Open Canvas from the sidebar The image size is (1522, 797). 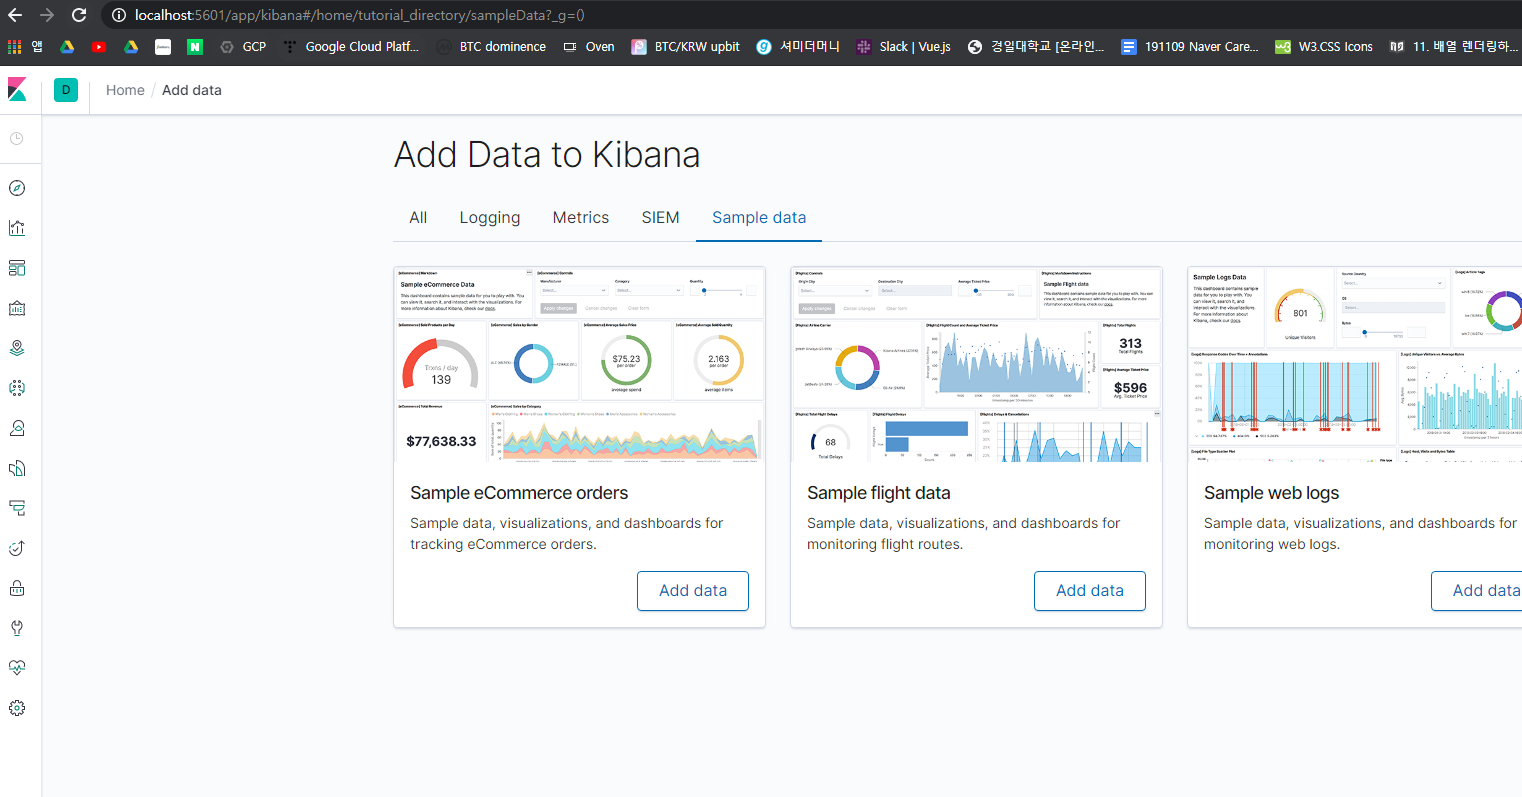pyautogui.click(x=17, y=308)
